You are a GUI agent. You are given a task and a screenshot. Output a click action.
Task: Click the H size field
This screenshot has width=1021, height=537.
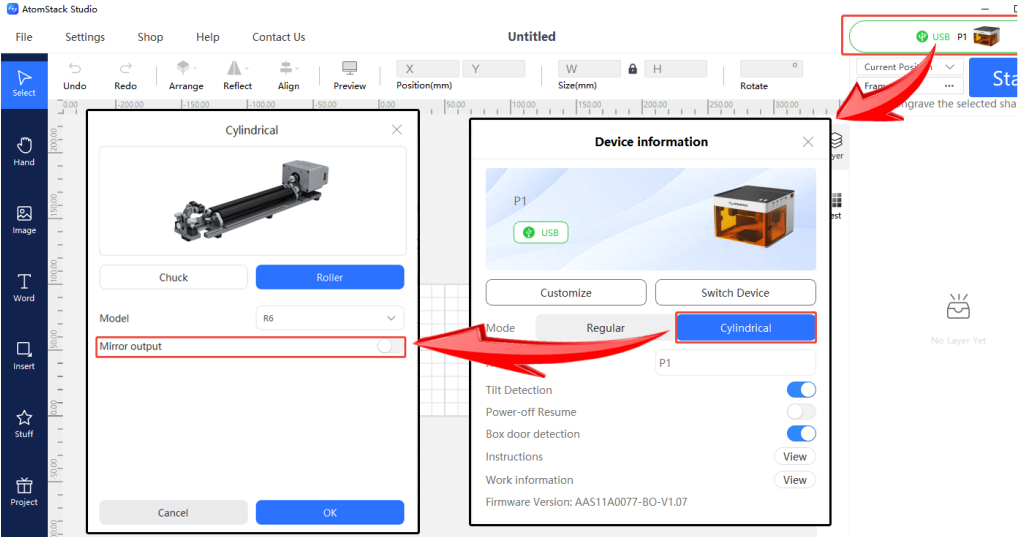point(675,69)
